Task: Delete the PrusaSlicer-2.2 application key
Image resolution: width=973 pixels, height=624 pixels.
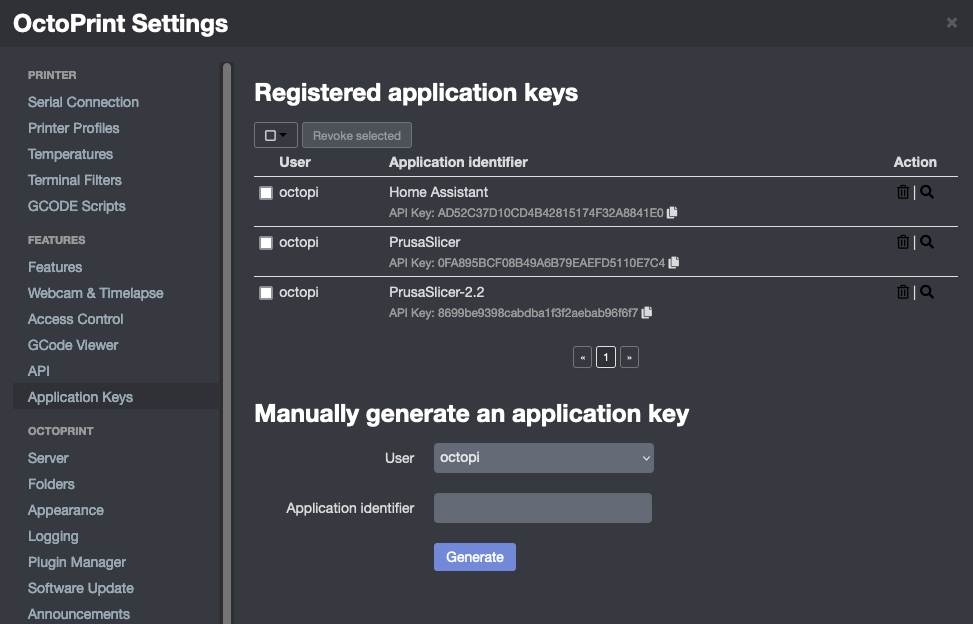Action: pos(903,292)
